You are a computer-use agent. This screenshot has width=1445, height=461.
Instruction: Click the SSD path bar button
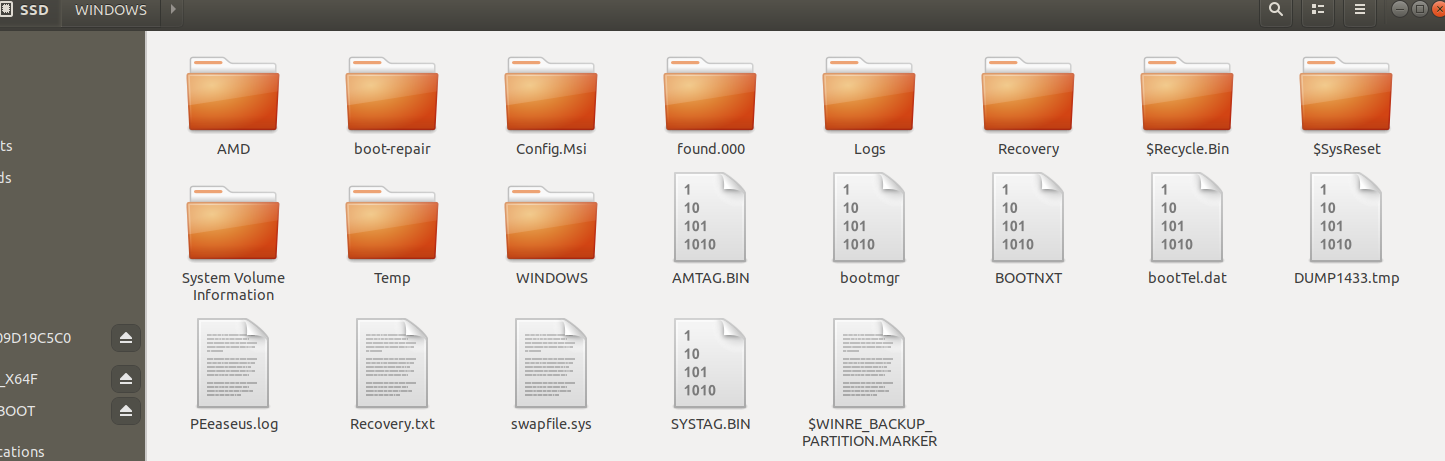click(28, 10)
